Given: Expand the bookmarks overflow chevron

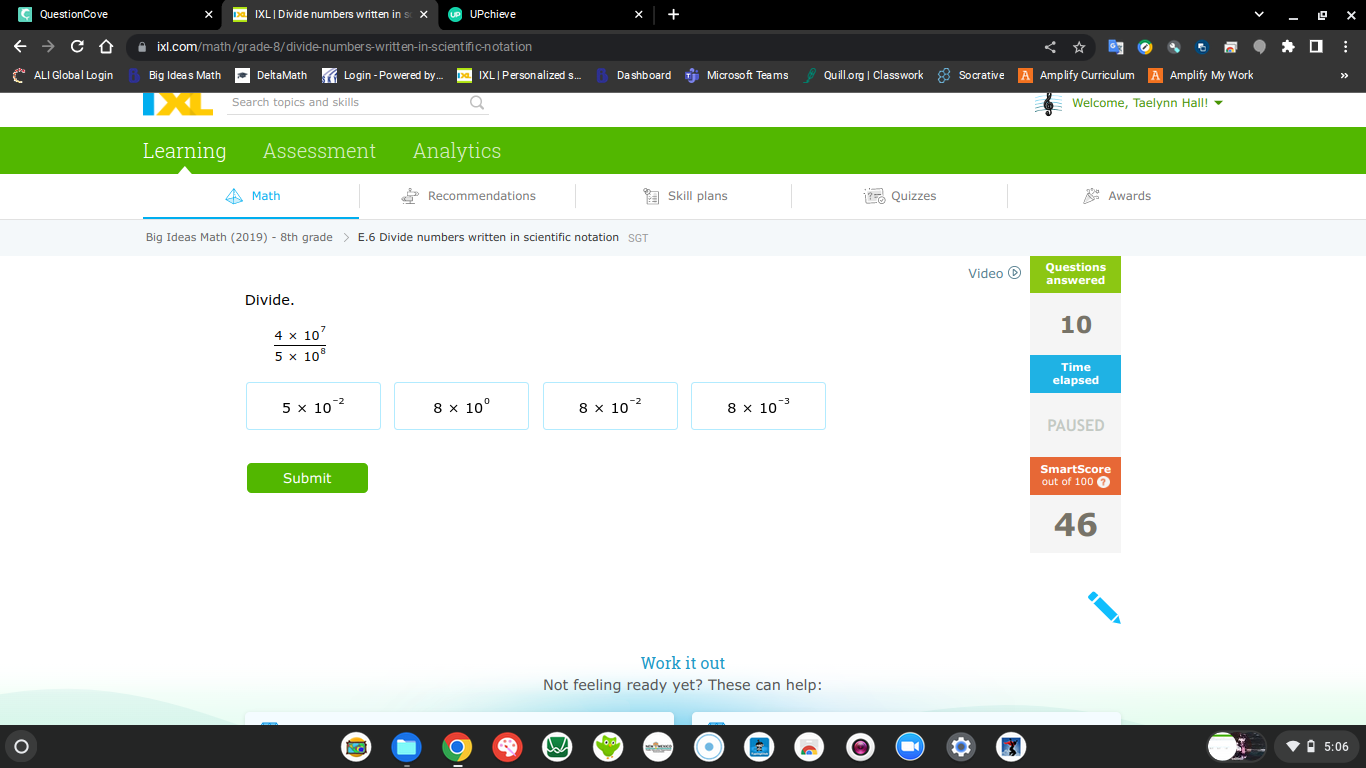Looking at the screenshot, I should (1344, 75).
